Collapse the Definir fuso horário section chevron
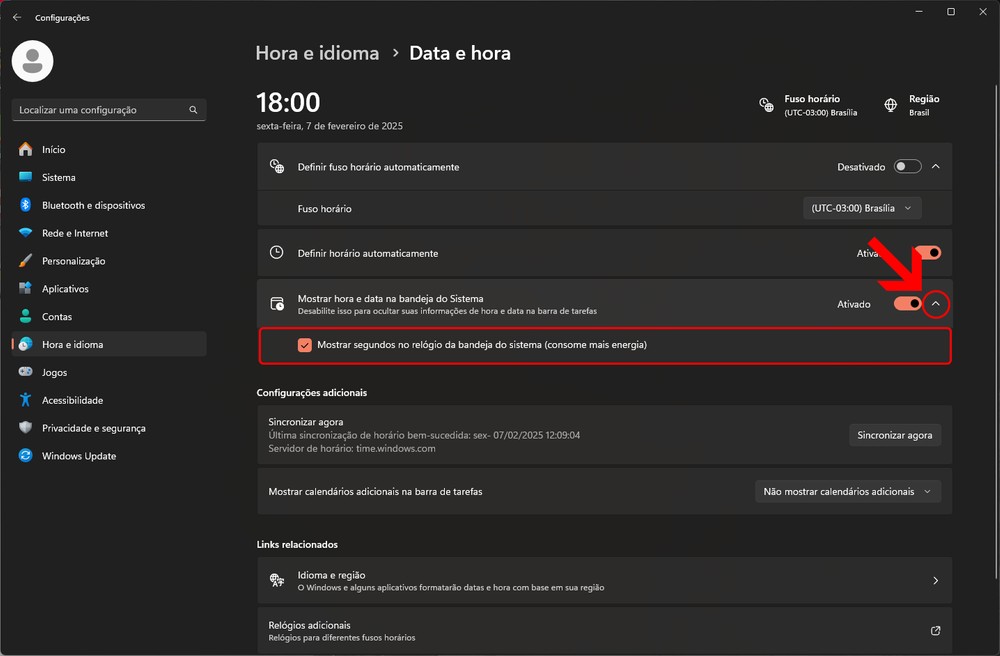This screenshot has height=656, width=1000. pos(936,167)
